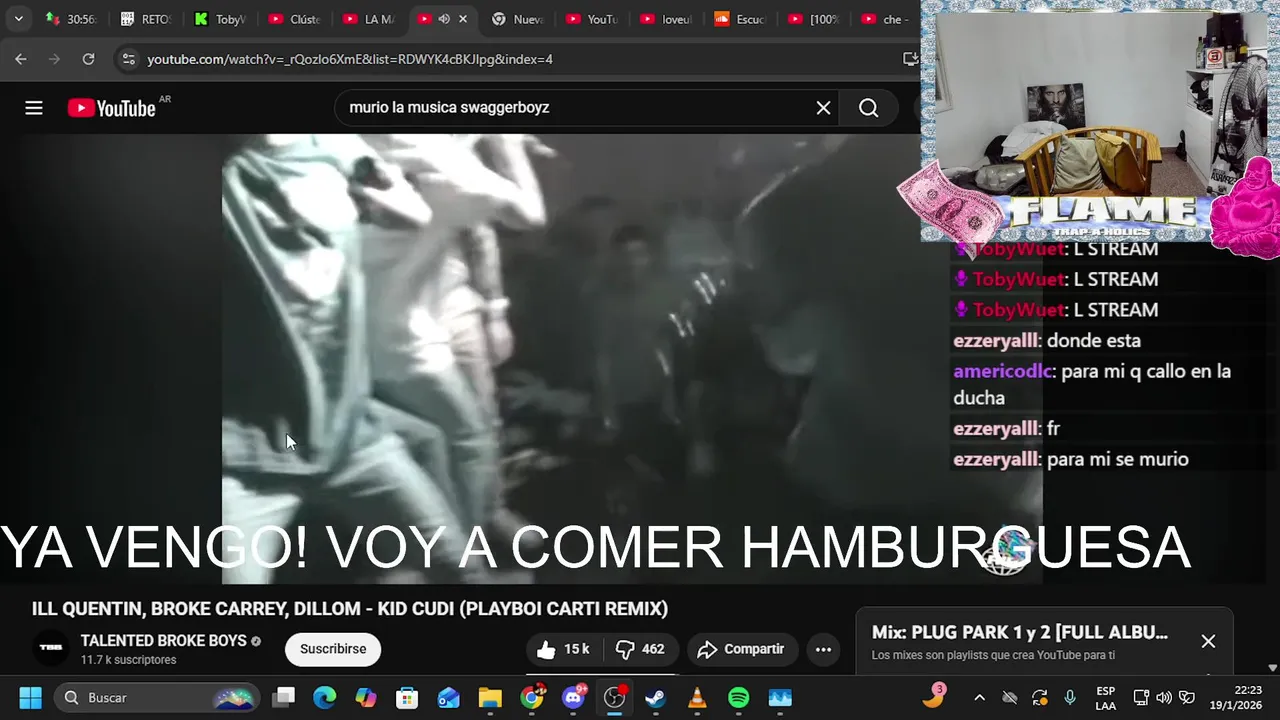Screen dimensions: 1280x720
Task: Click '11.7 k suscriptores' text
Action: pyautogui.click(x=128, y=660)
